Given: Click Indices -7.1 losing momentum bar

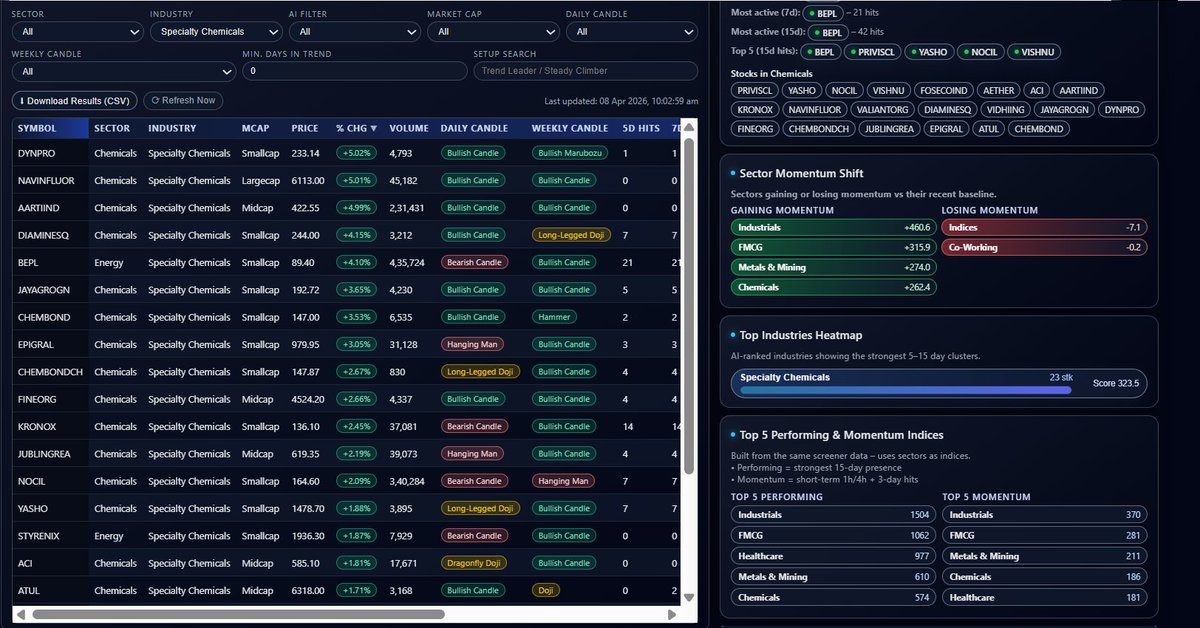Looking at the screenshot, I should [1044, 227].
